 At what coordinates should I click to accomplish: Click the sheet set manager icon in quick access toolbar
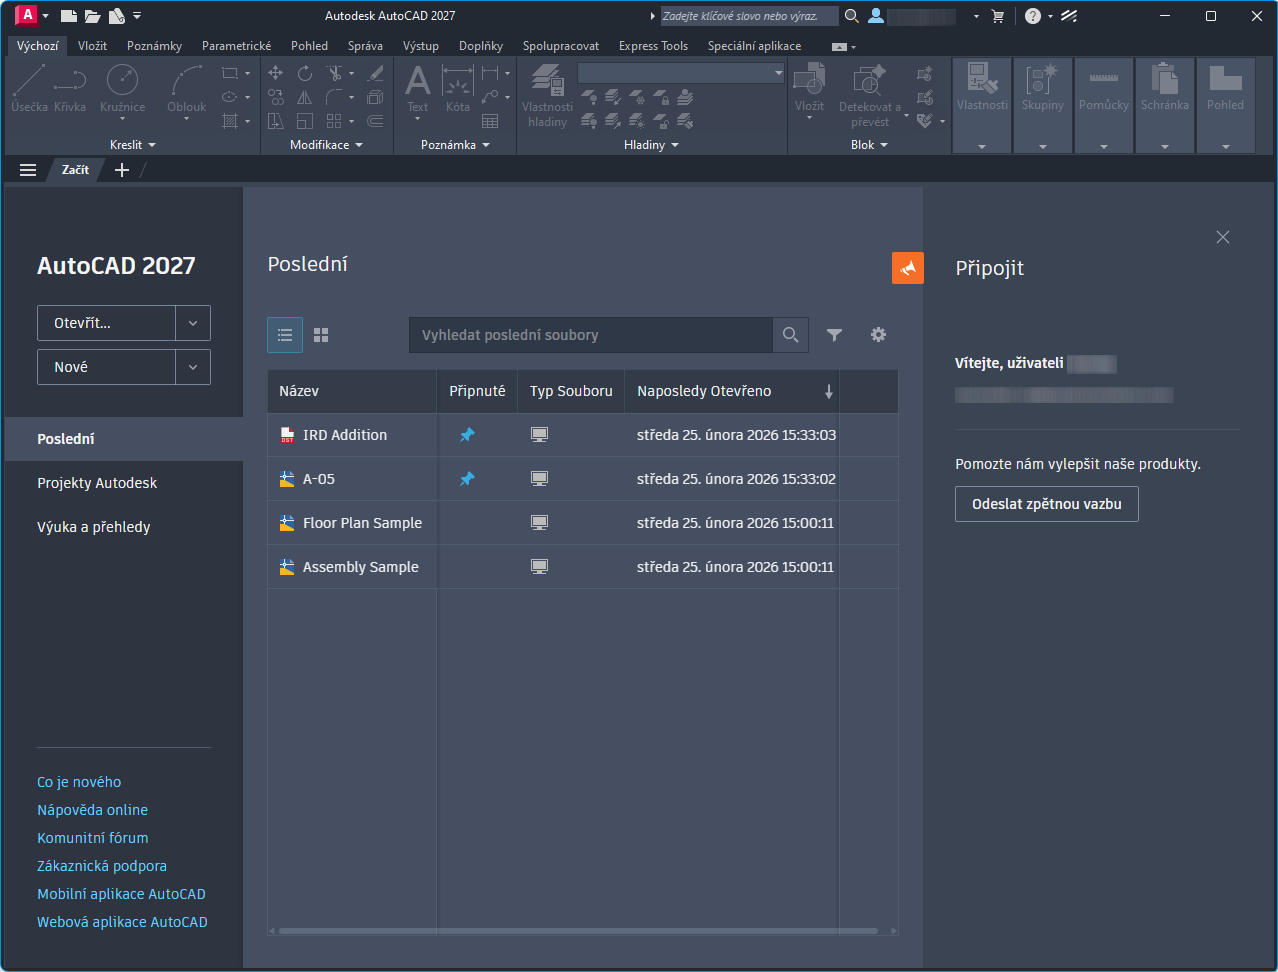click(x=117, y=16)
